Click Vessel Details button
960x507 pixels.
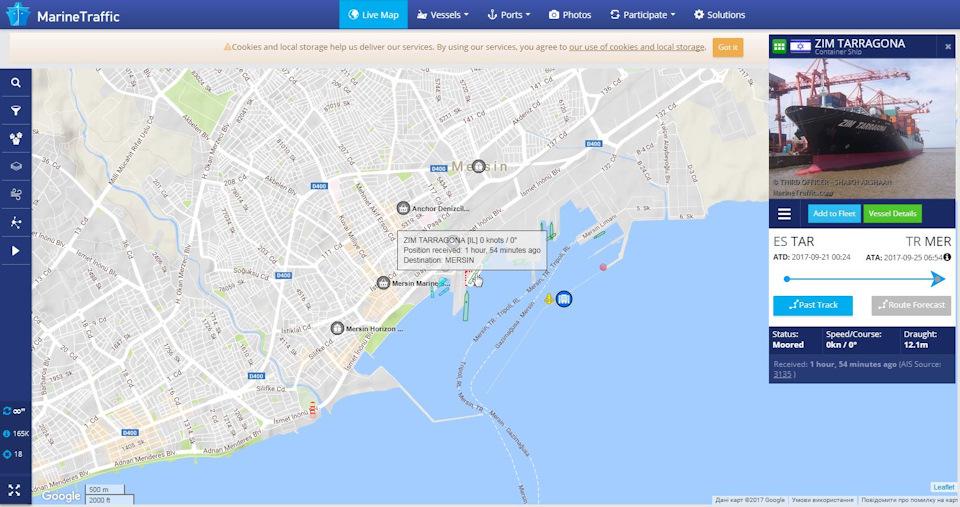(892, 214)
